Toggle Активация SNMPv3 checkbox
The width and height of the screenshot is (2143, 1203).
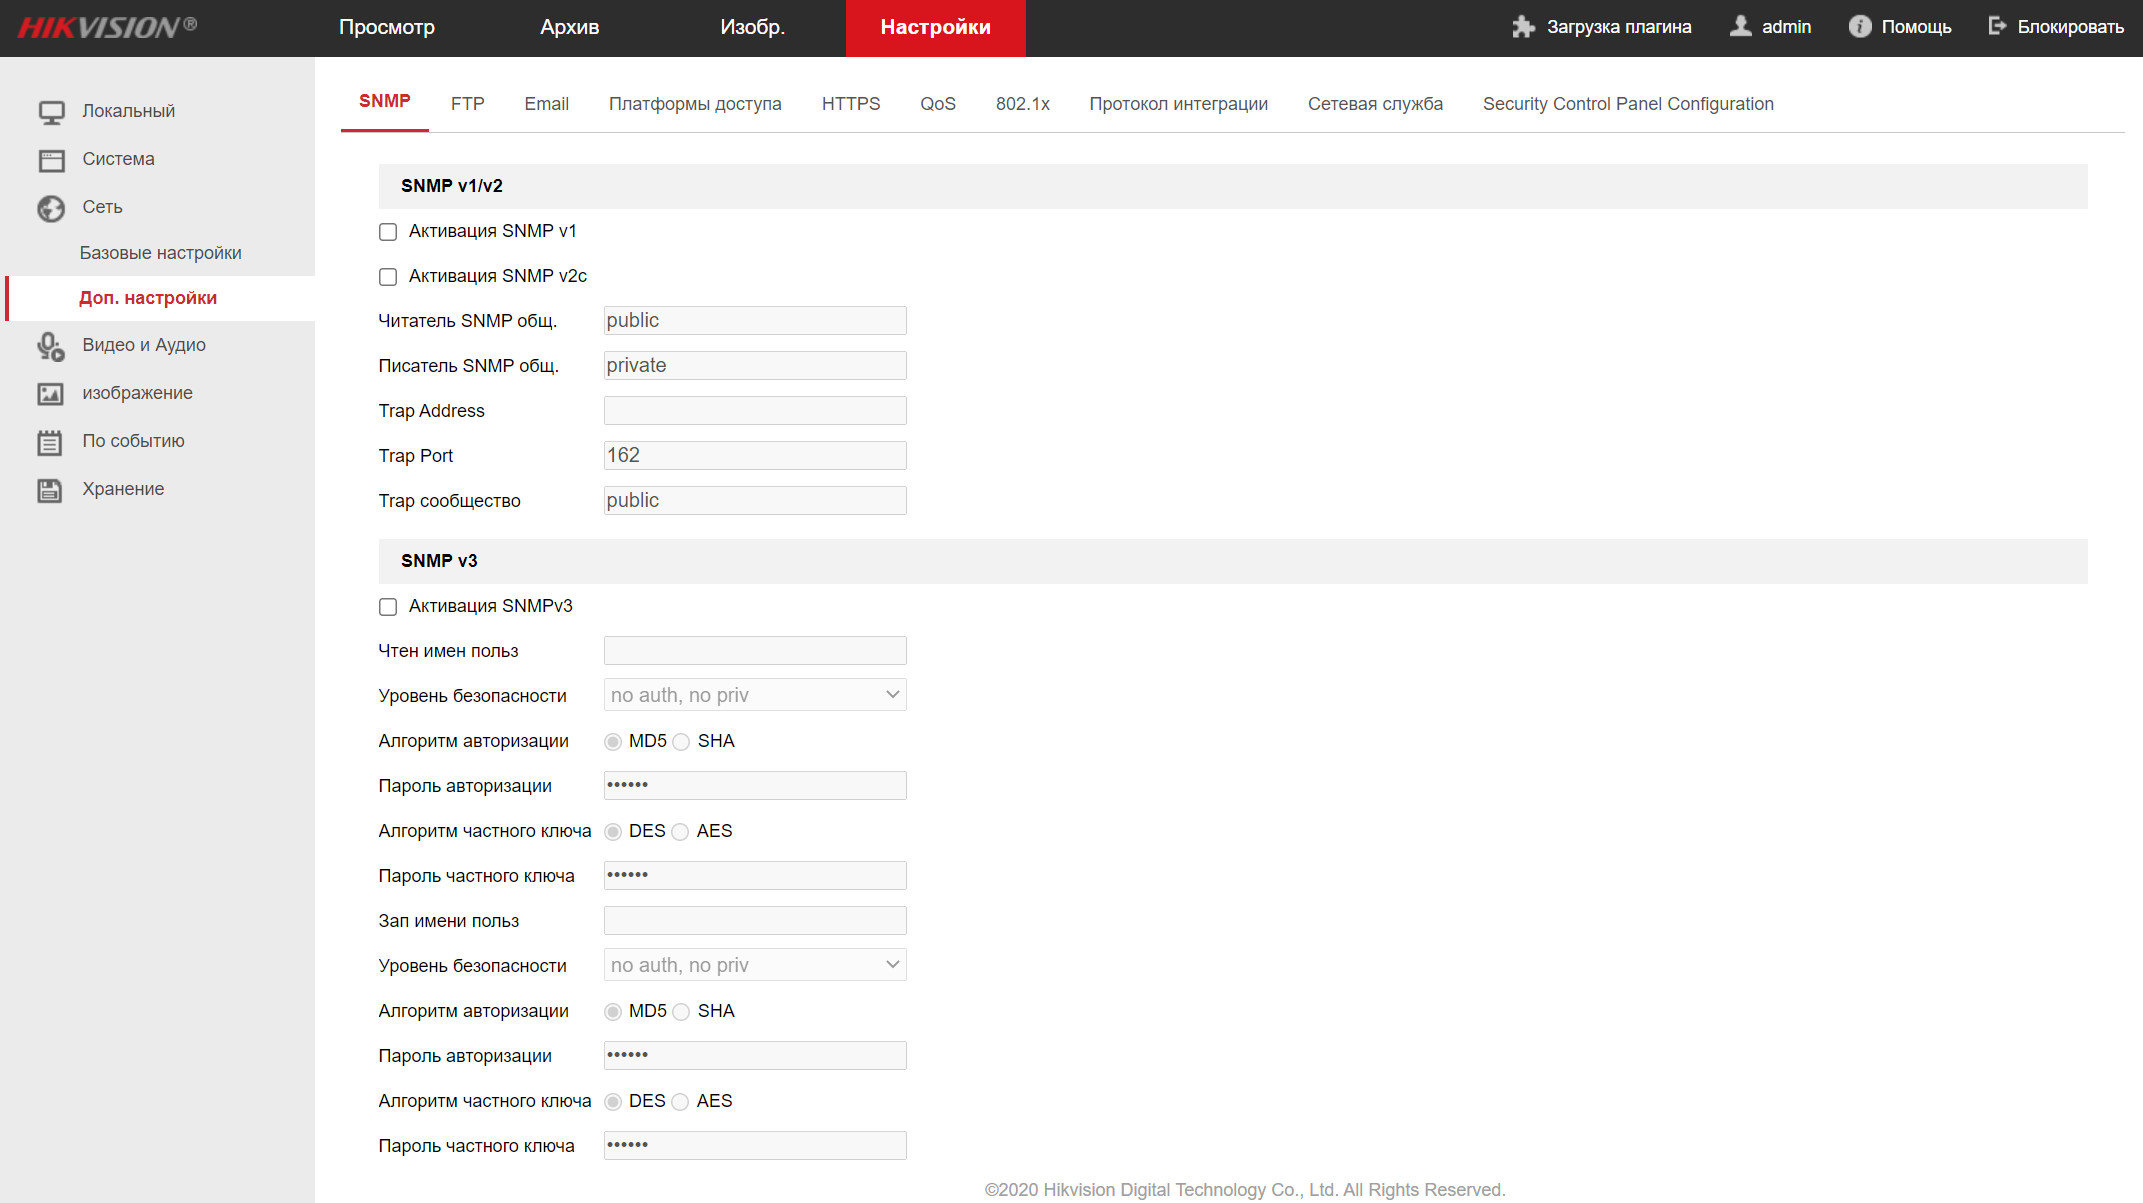388,607
